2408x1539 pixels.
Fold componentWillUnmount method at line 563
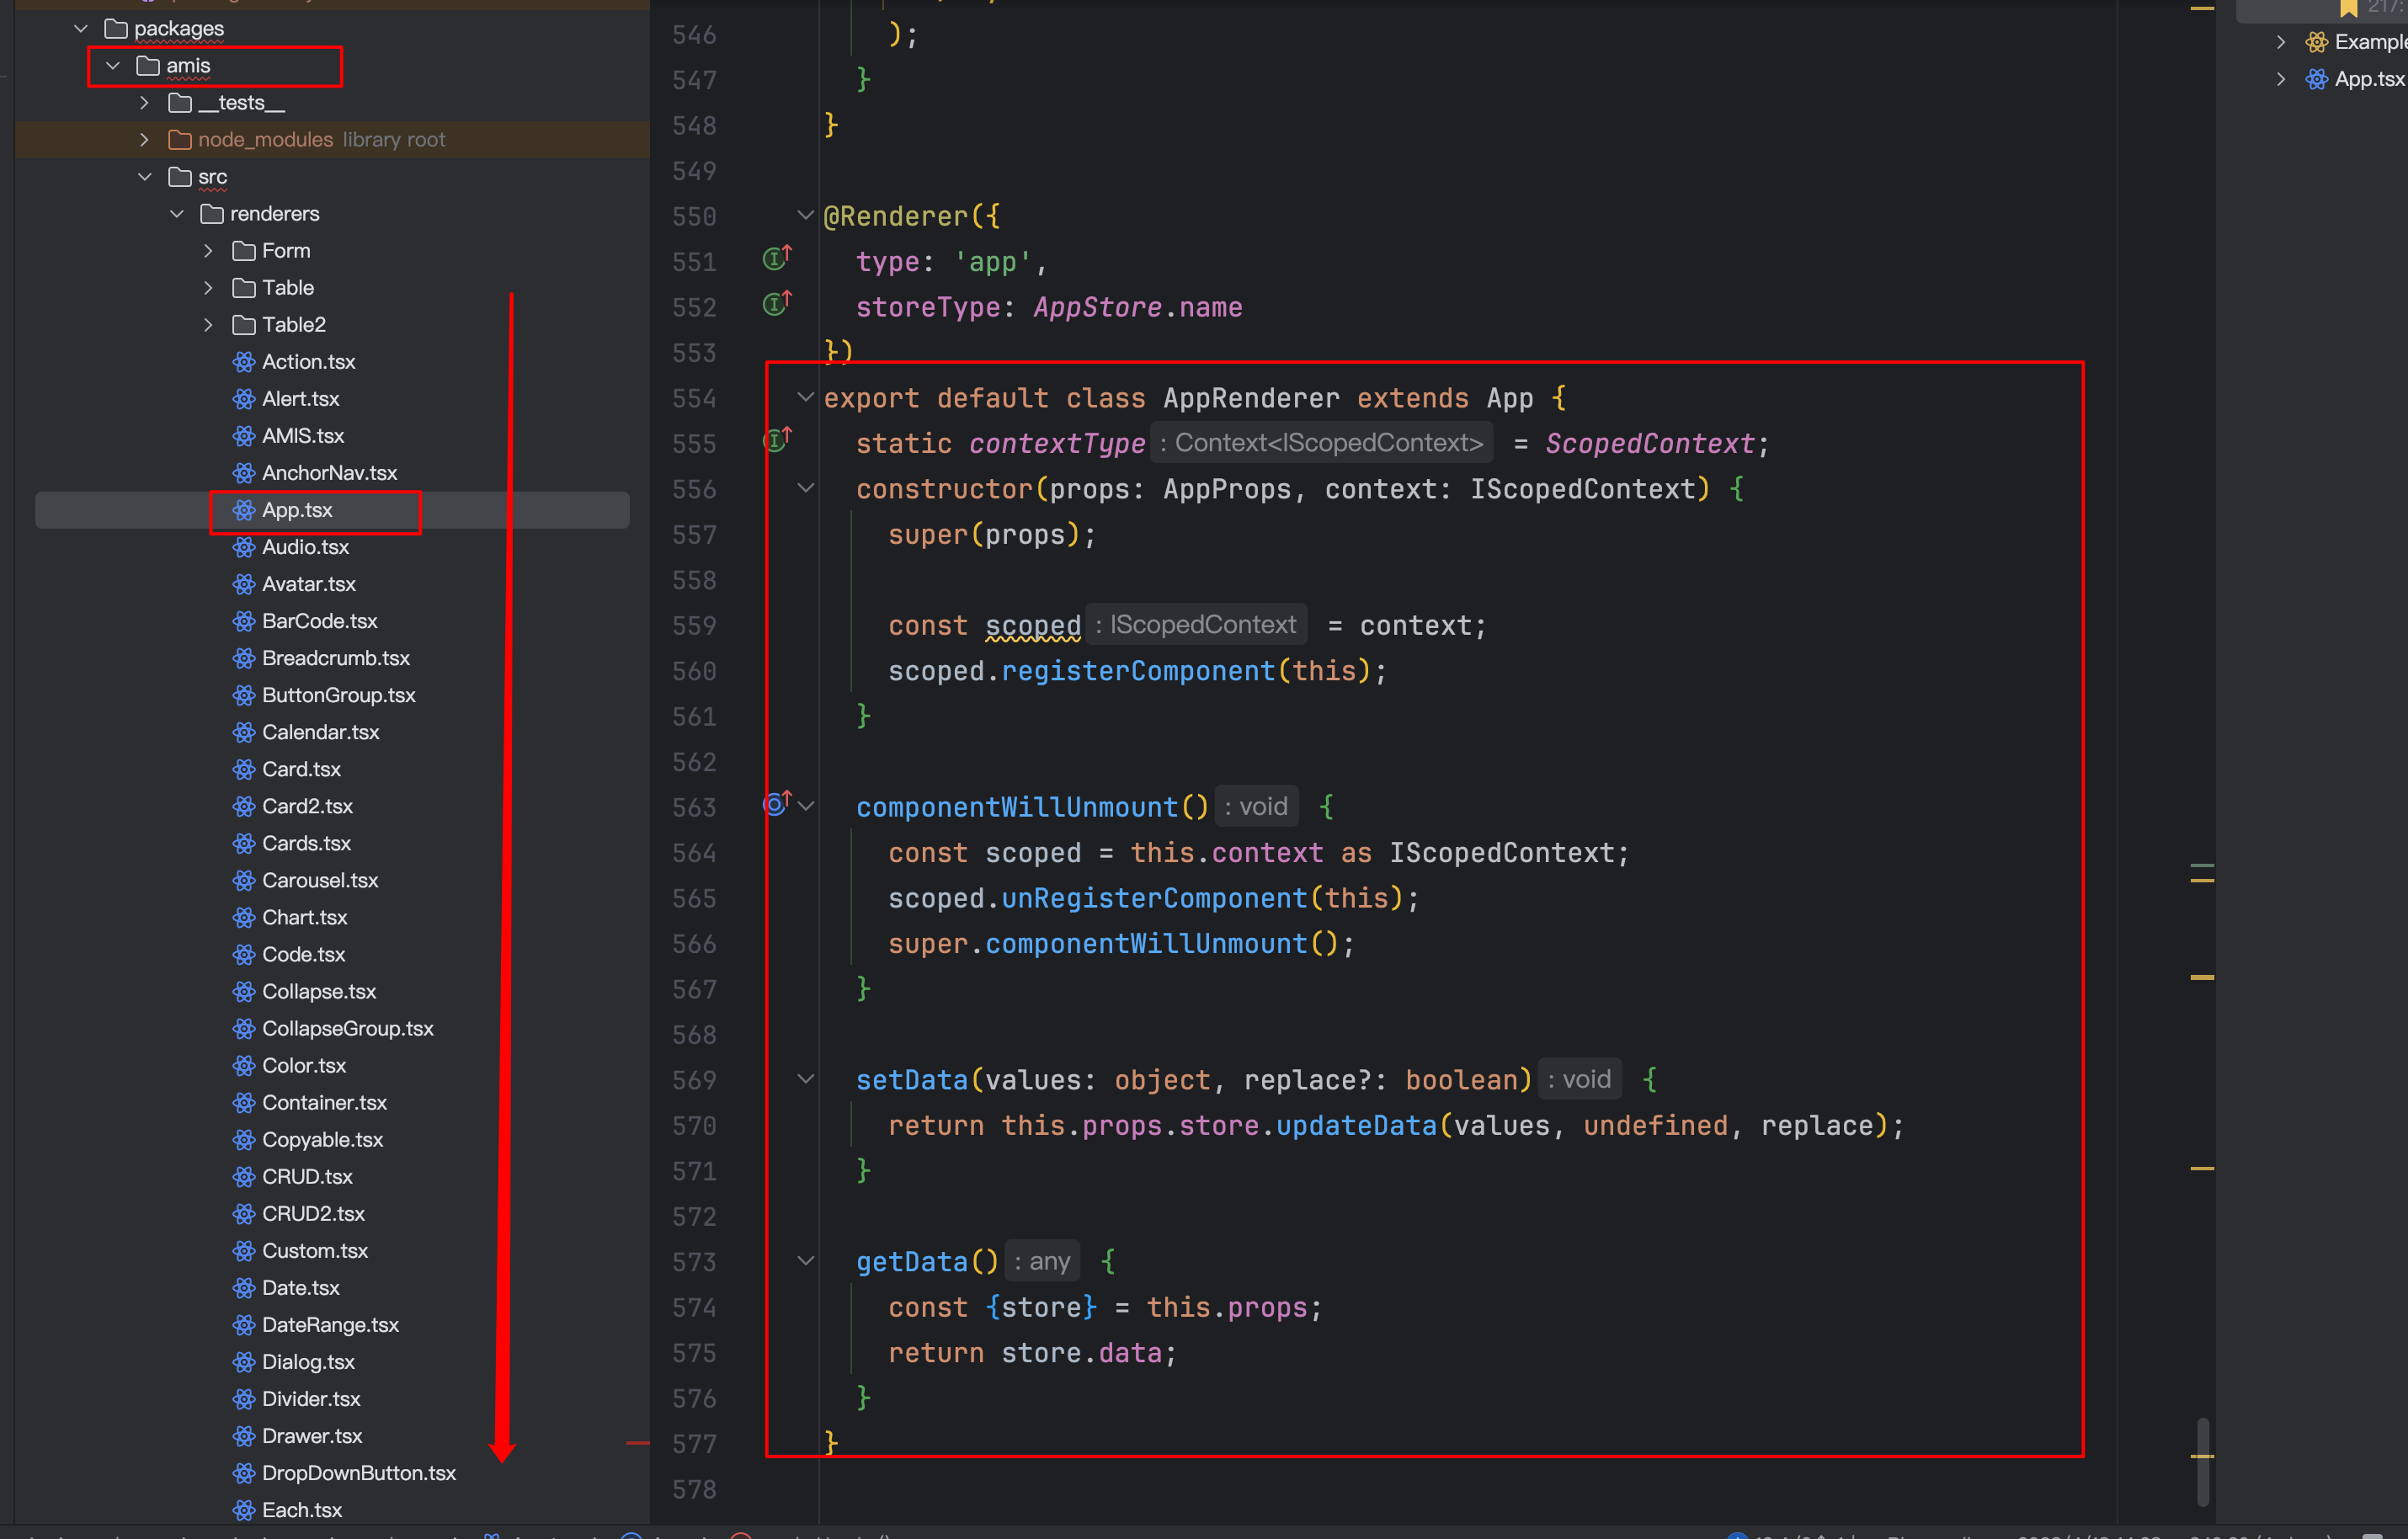pyautogui.click(x=805, y=806)
